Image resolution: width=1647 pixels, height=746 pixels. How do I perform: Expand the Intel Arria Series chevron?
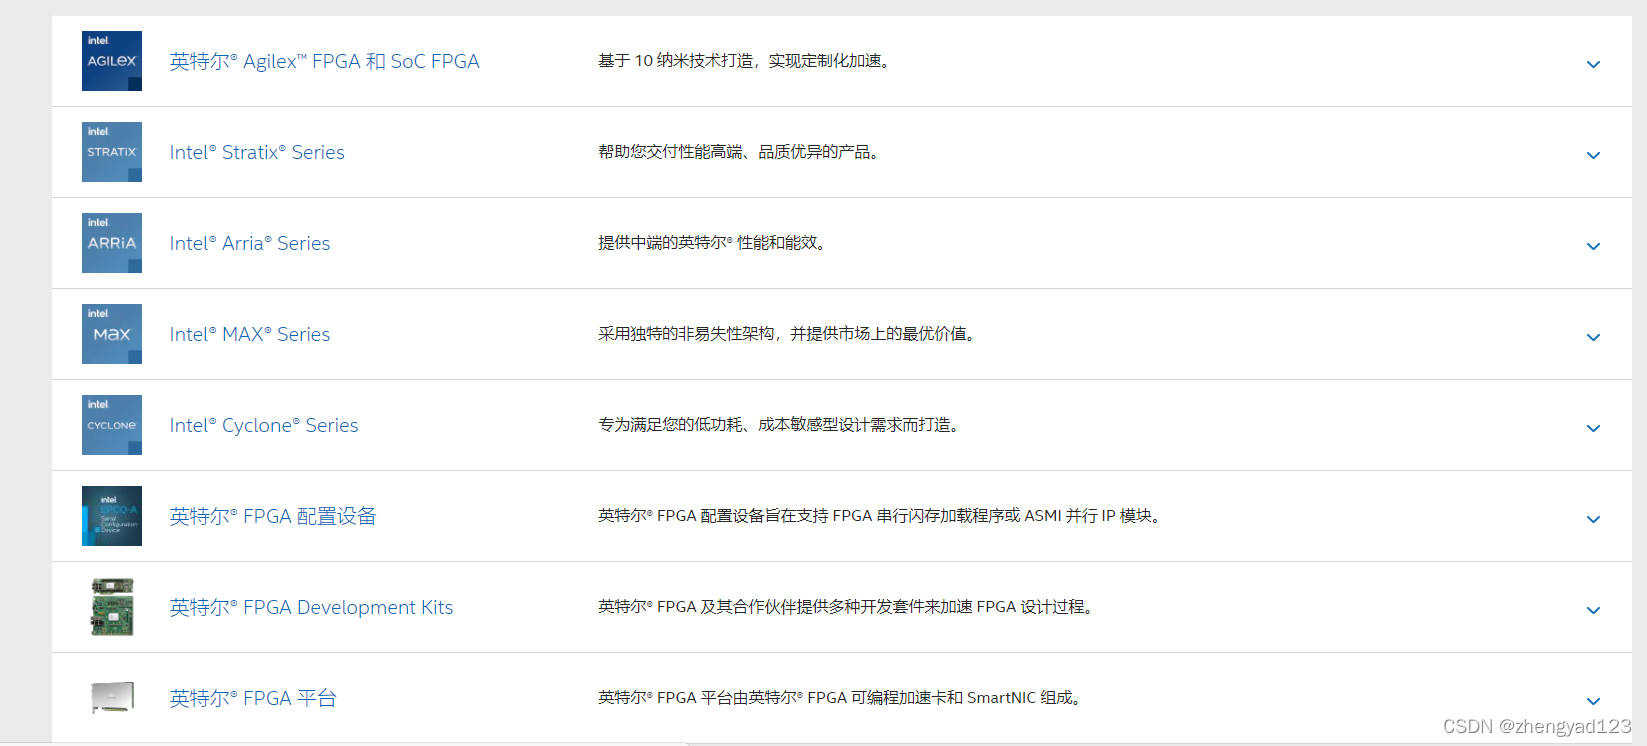click(1593, 246)
